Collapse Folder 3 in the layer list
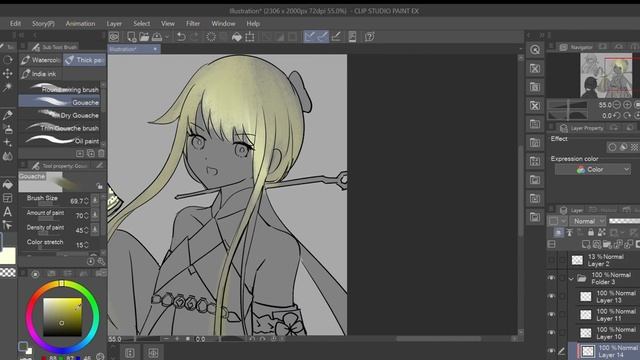 click(x=571, y=279)
